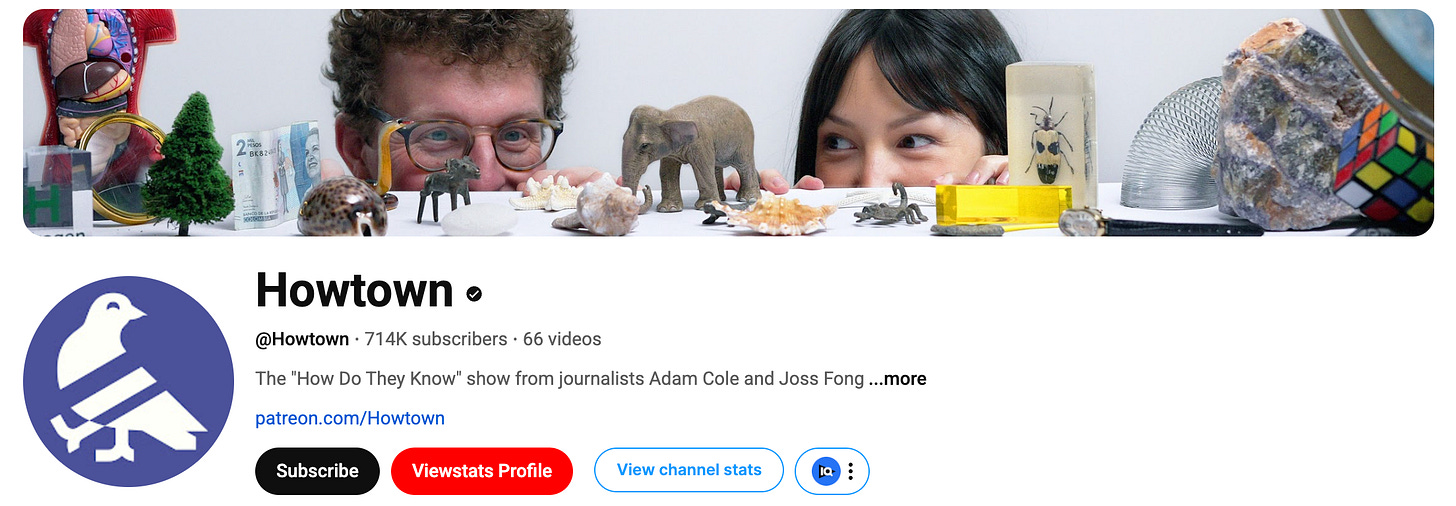The image size is (1456, 506).
Task: Click the channel description about Adam Cole and Joss Fong
Action: [x=560, y=379]
